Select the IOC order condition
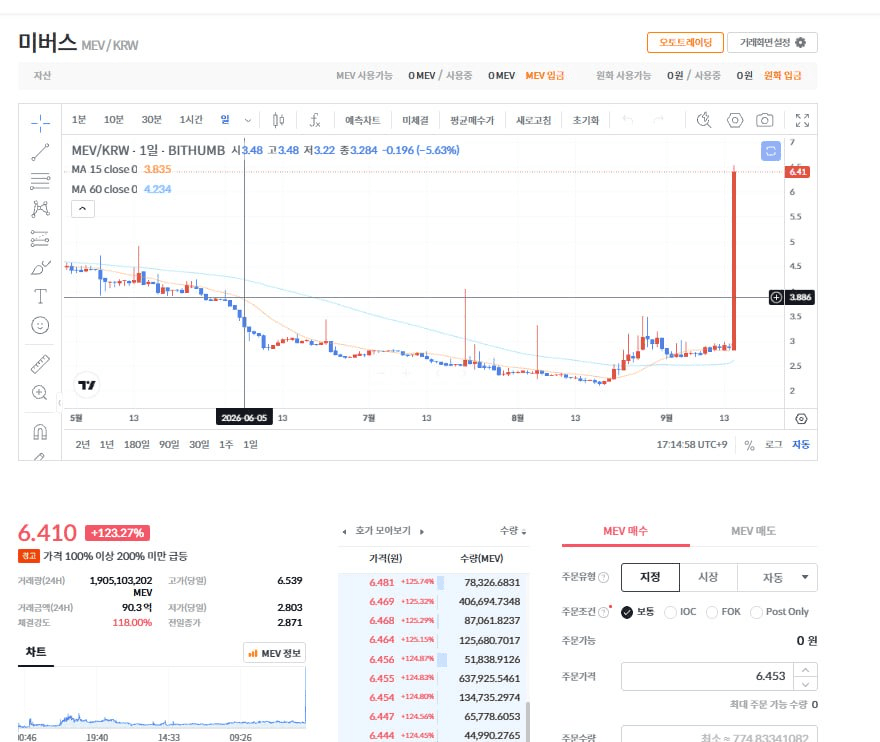The height and width of the screenshot is (742, 880). point(680,612)
